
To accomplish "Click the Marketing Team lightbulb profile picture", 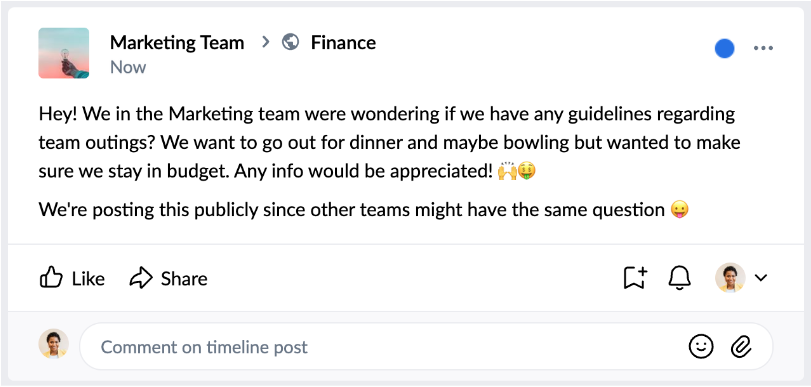I will [64, 53].
